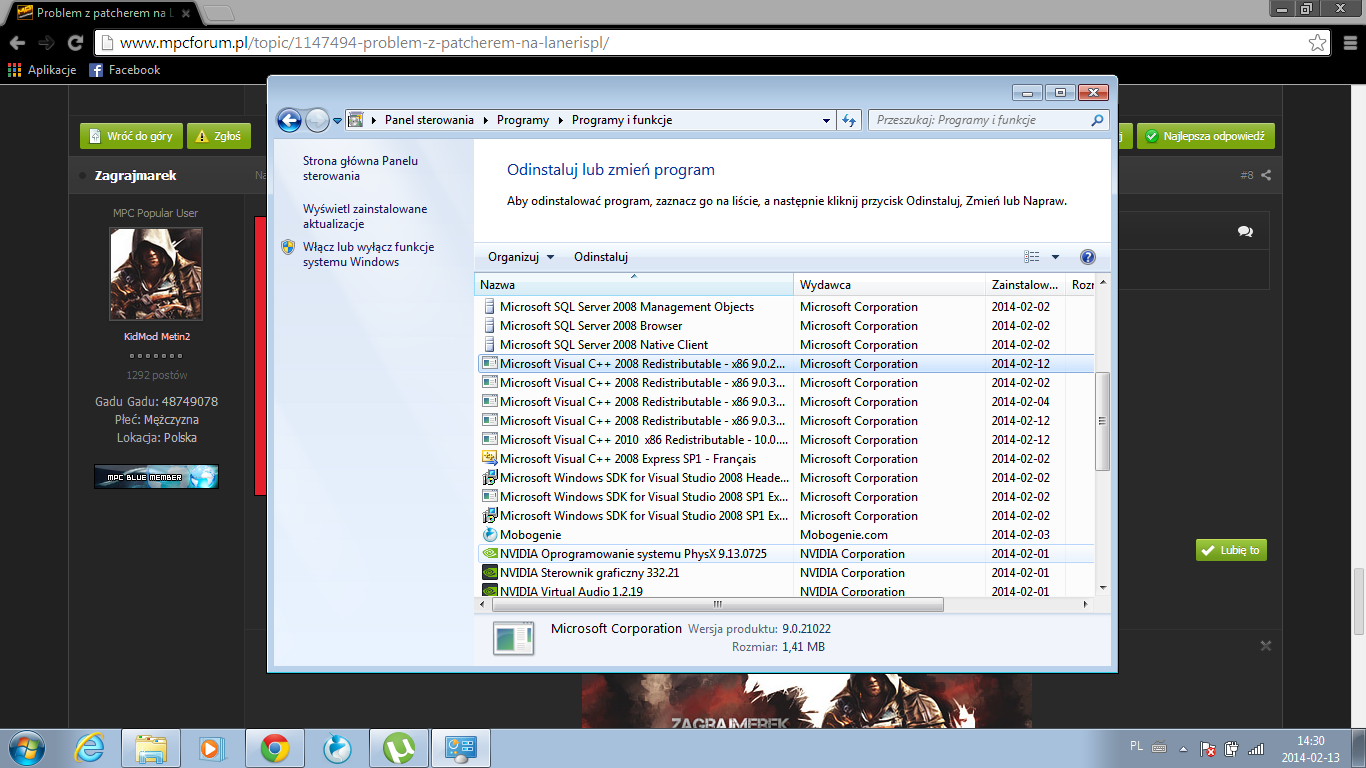1366x768 pixels.
Task: Click the Chrome address bar URL
Action: (364, 43)
